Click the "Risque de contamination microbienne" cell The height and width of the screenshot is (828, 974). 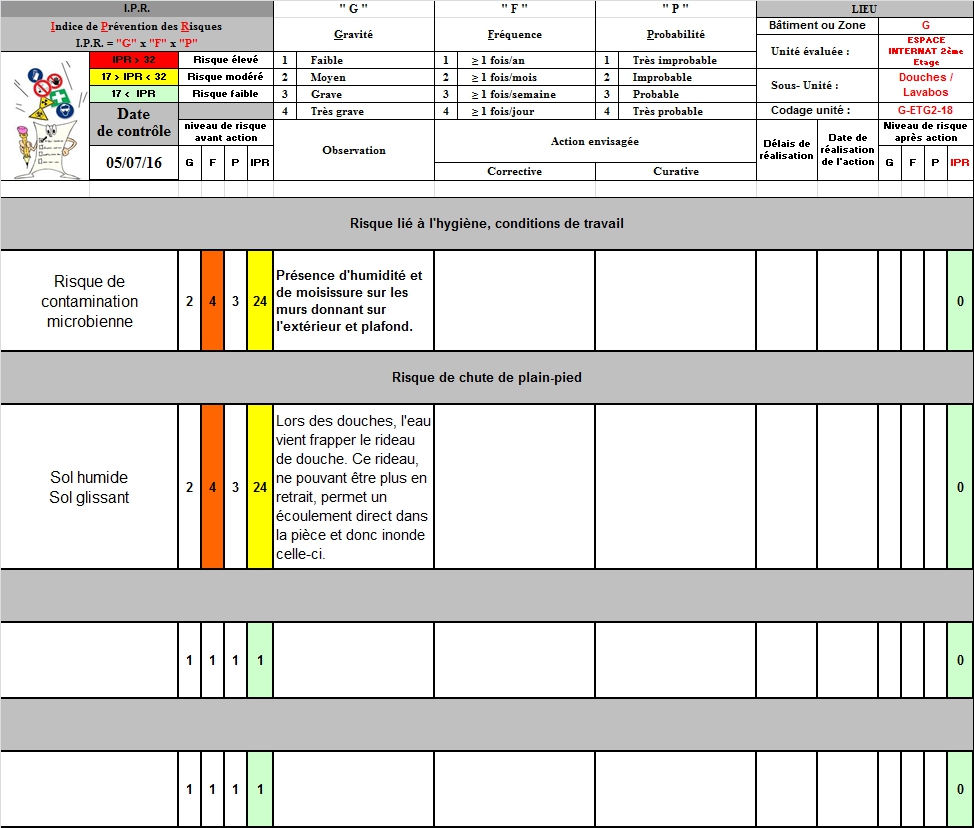click(x=89, y=301)
